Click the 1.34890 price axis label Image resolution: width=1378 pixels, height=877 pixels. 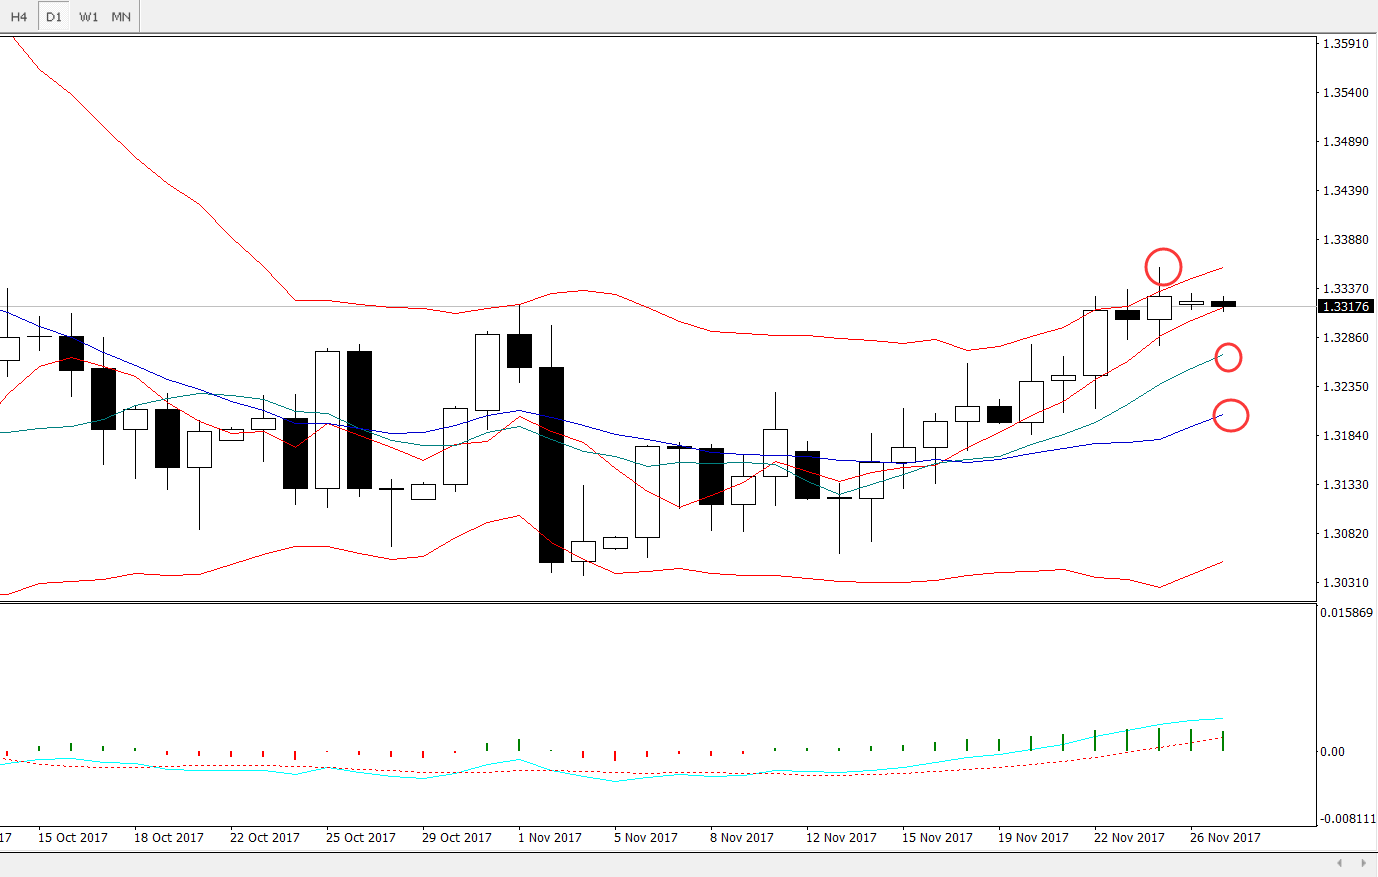1345,142
